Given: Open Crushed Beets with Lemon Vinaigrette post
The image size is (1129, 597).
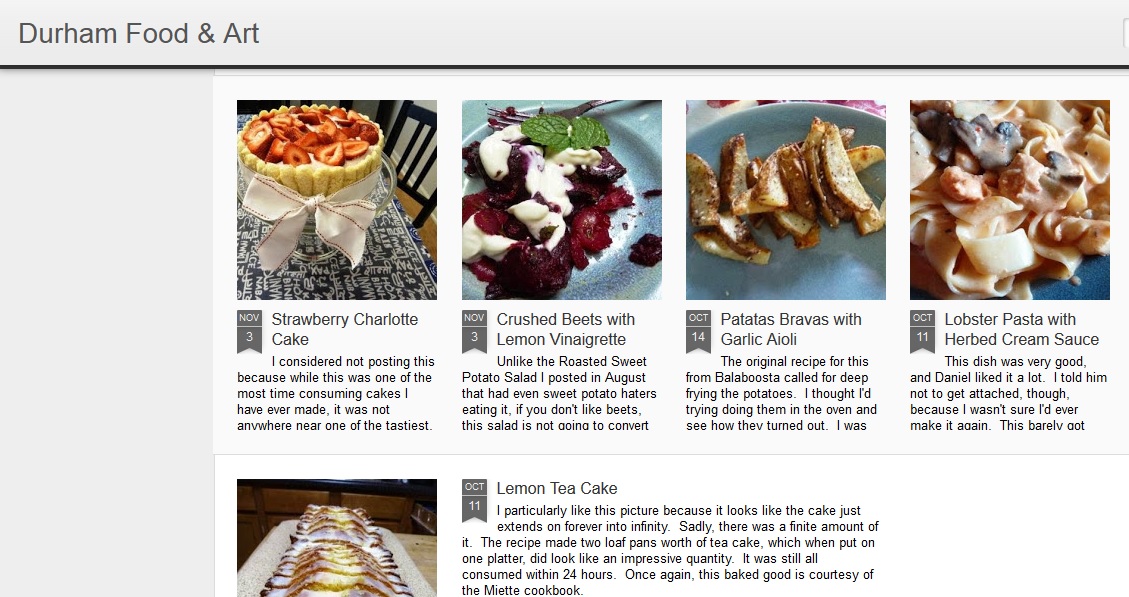Looking at the screenshot, I should click(x=566, y=329).
